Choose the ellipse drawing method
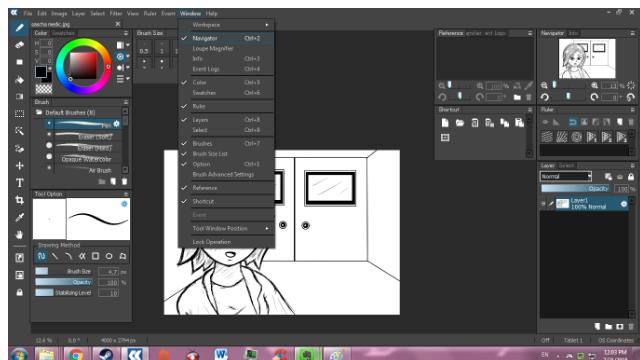Image resolution: width=640 pixels, height=360 pixels. coord(109,256)
